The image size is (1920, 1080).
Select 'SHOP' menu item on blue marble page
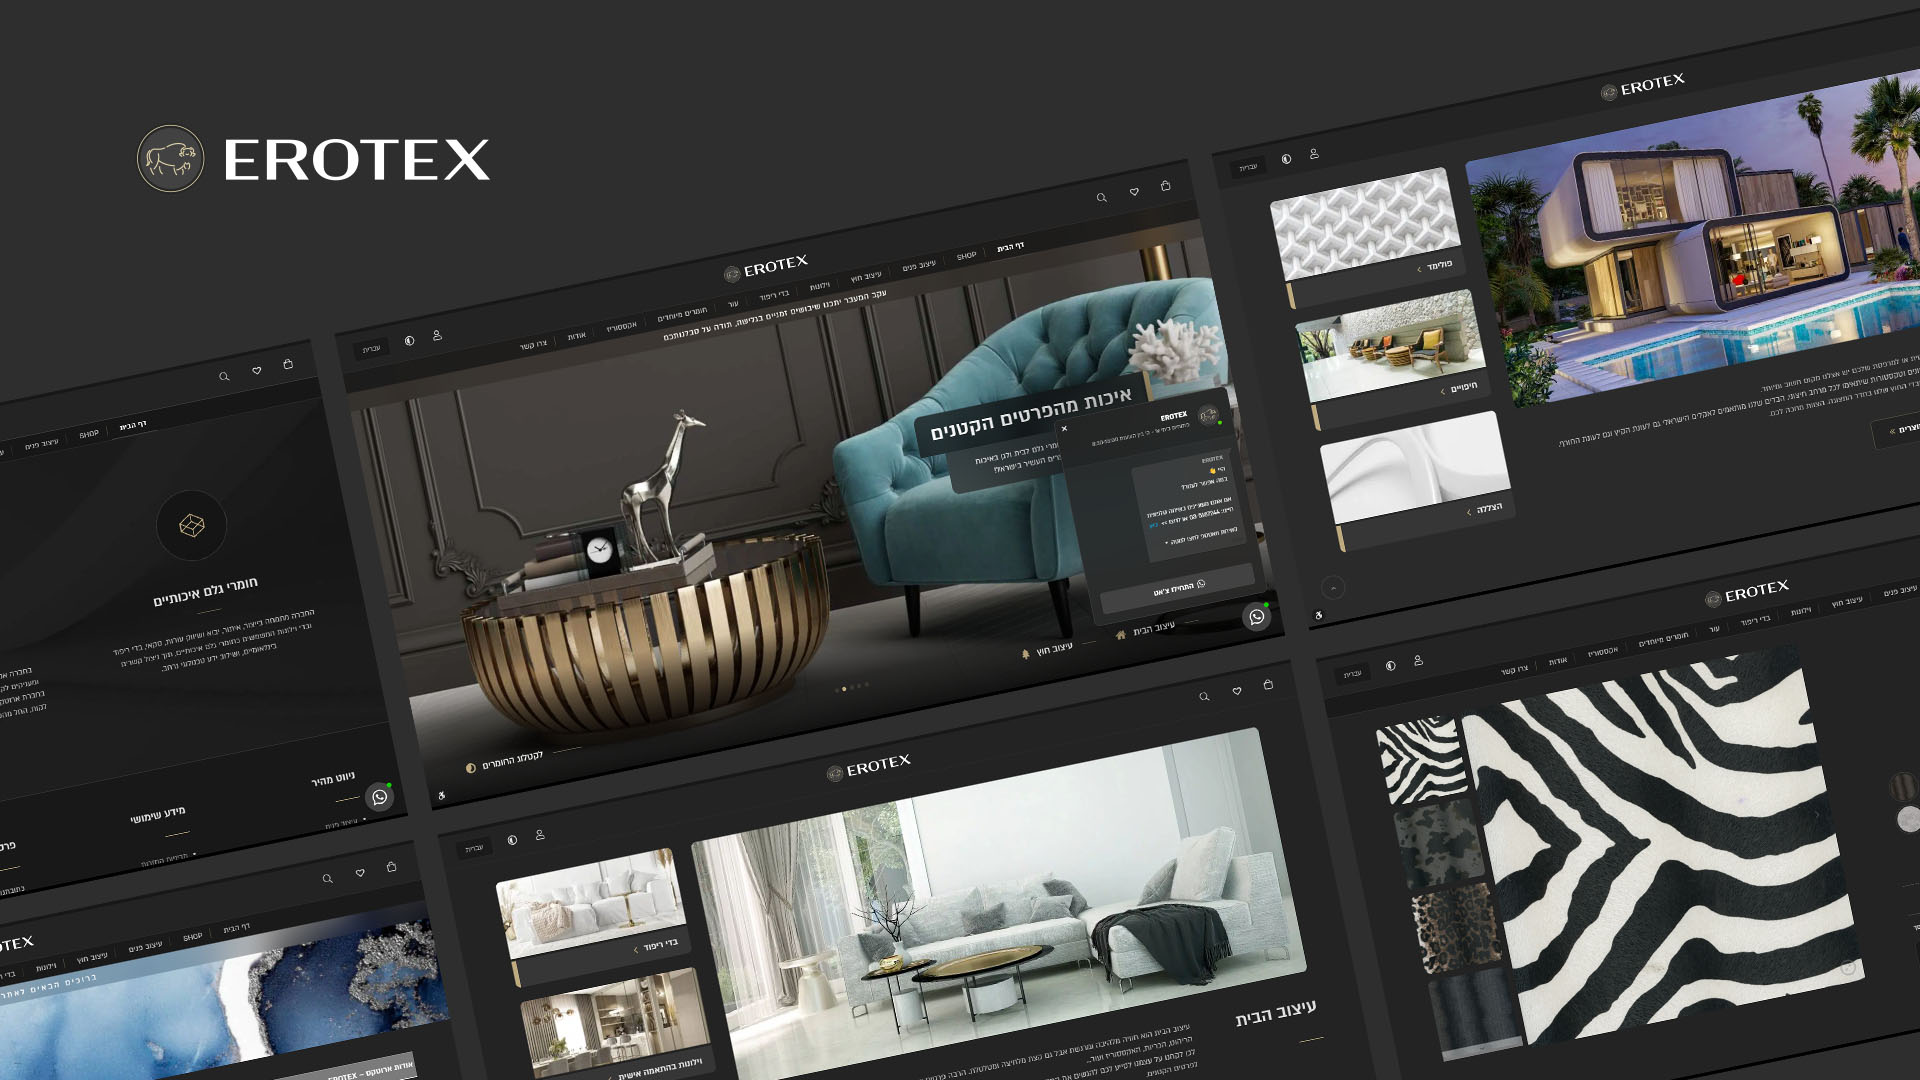[x=192, y=938]
